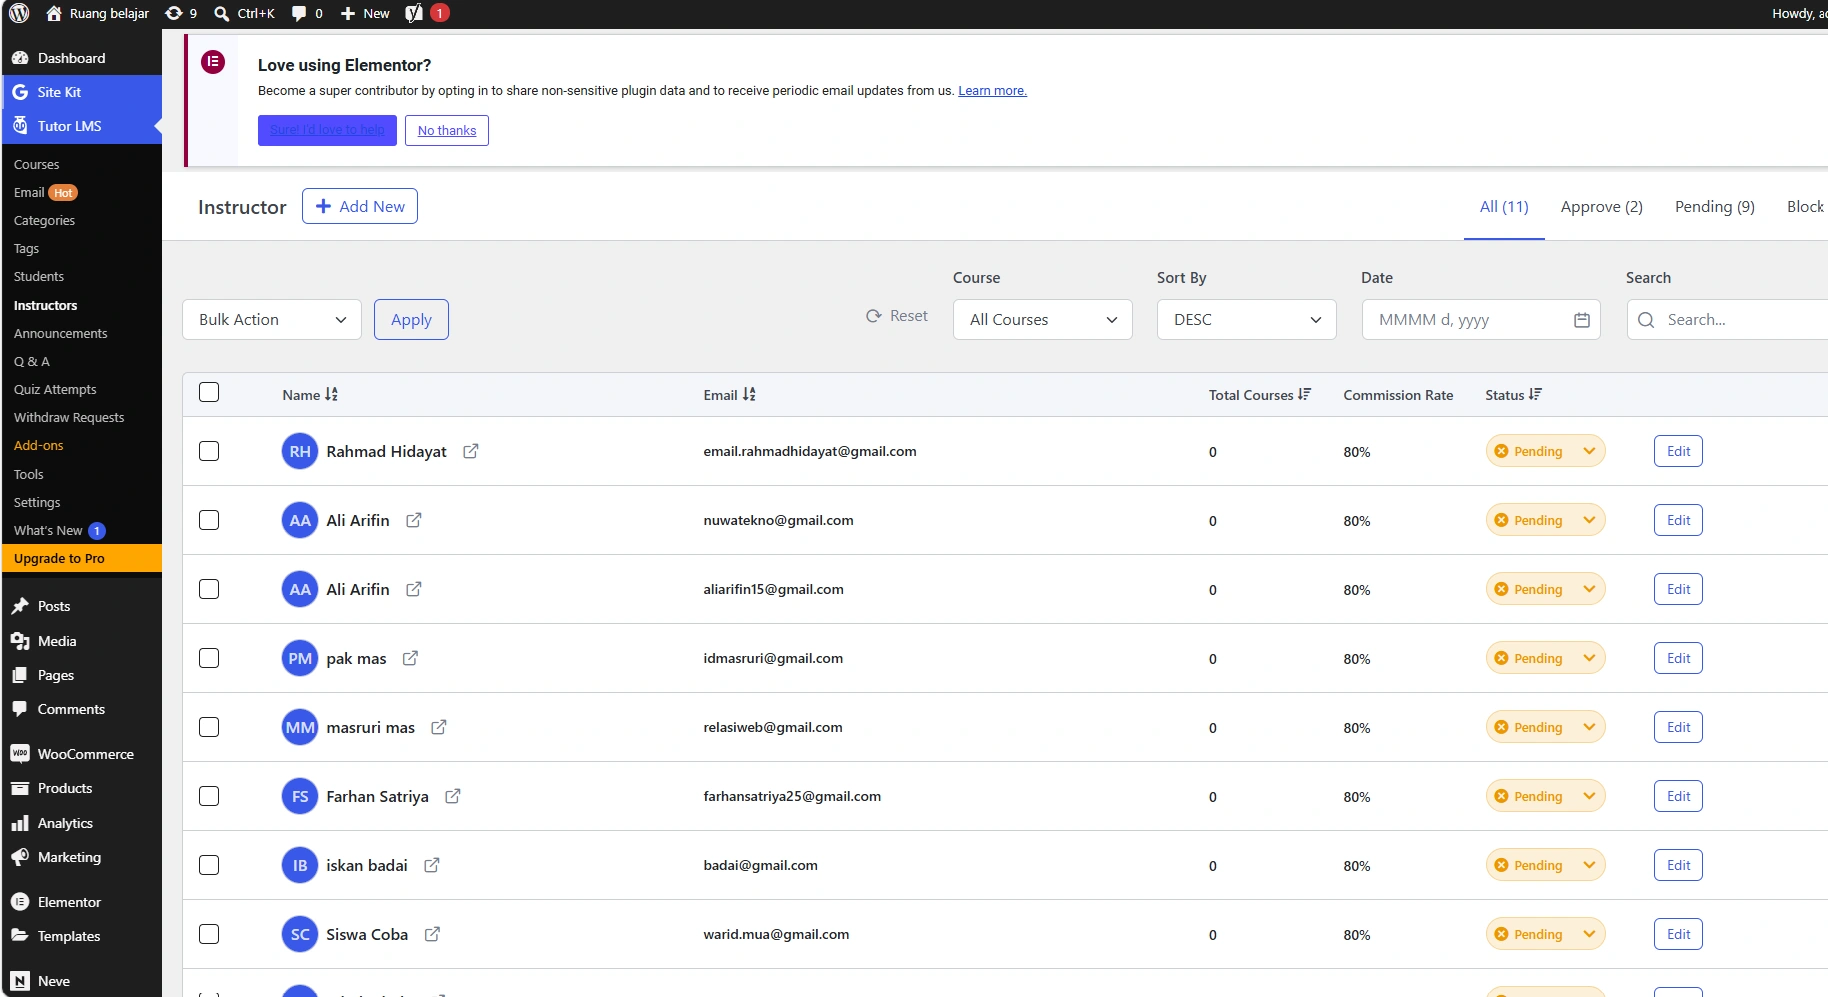Open comments bubble icon in admin bar
Image resolution: width=1828 pixels, height=997 pixels.
coord(299,13)
